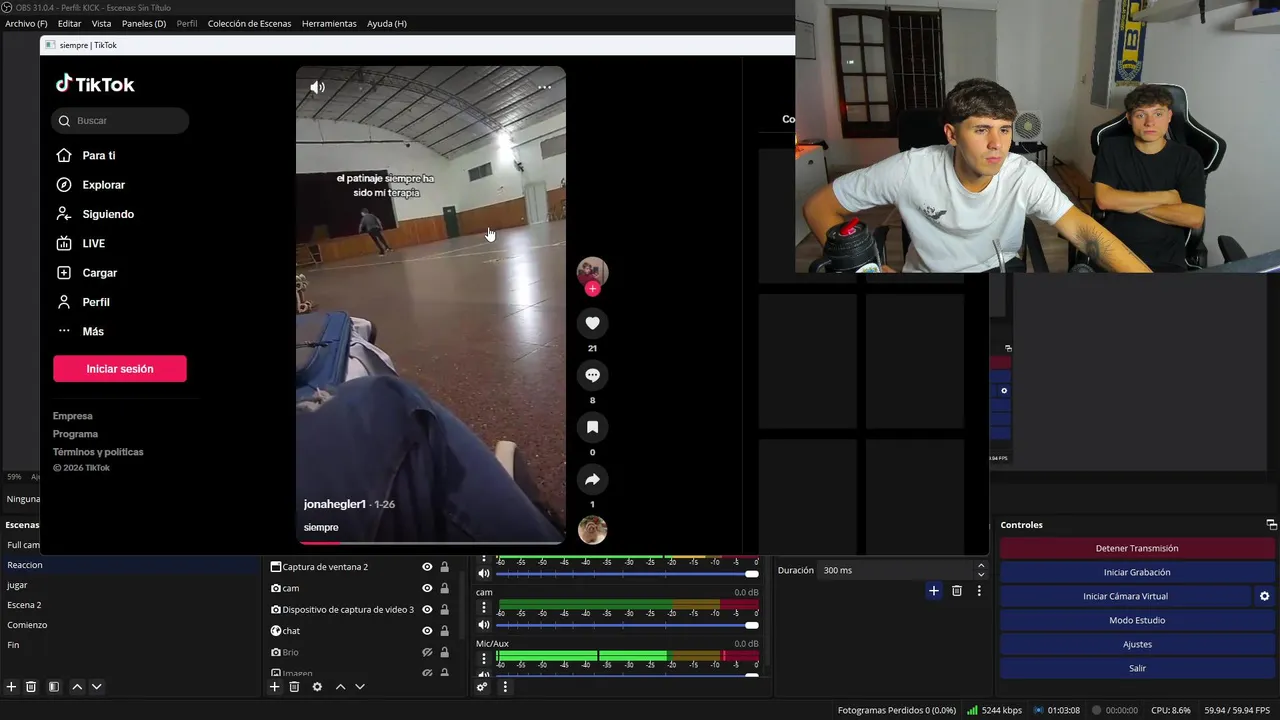Hide the 'cam' source with its eye icon
Screen dimensions: 1280x720
[x=427, y=588]
